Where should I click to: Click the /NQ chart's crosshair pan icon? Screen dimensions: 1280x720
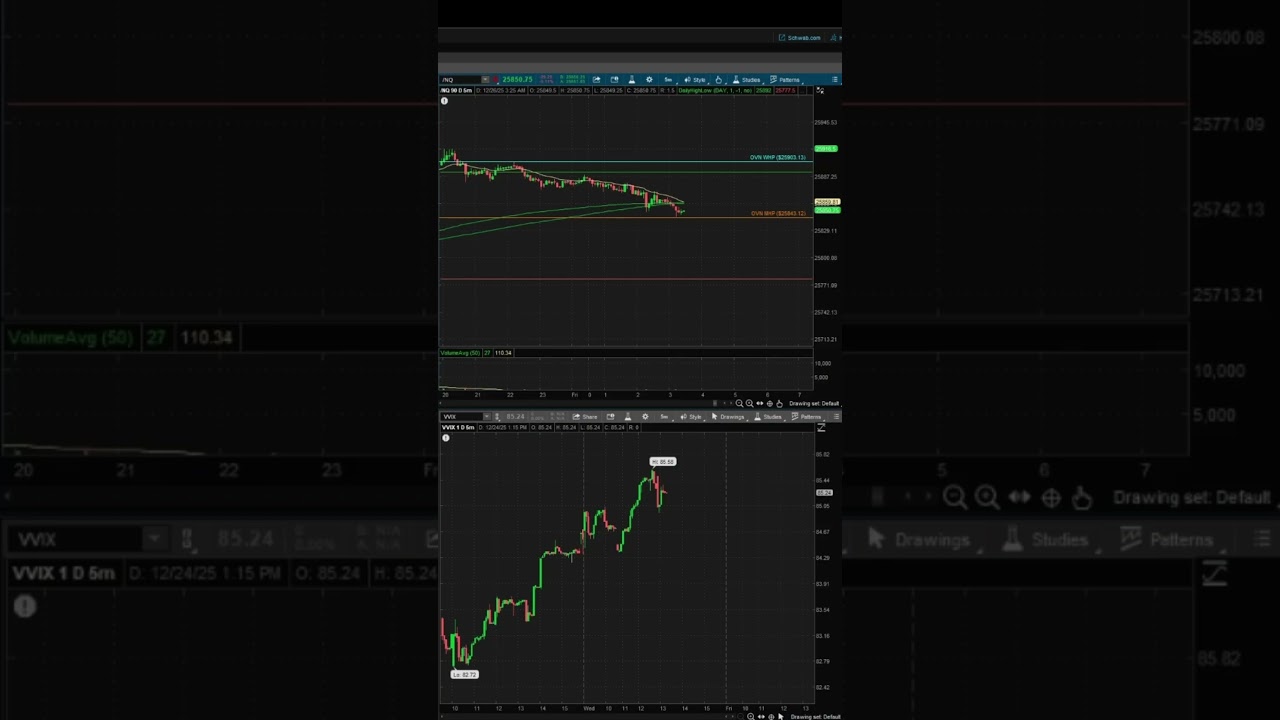pos(769,403)
